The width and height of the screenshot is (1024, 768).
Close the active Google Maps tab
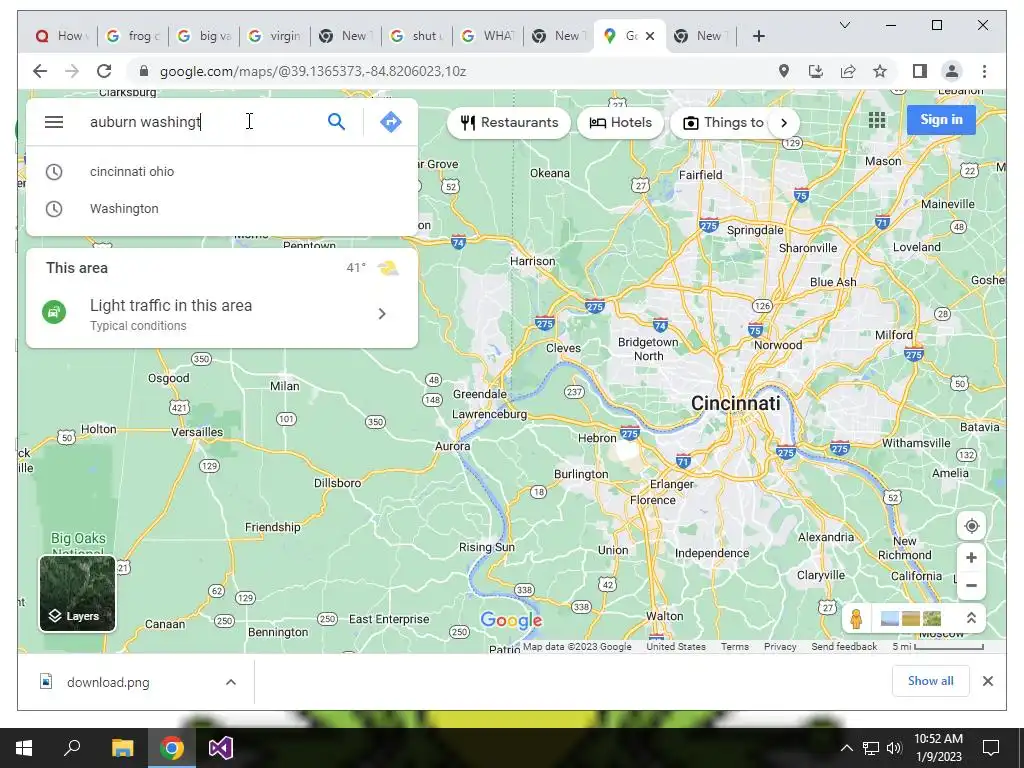coord(650,36)
